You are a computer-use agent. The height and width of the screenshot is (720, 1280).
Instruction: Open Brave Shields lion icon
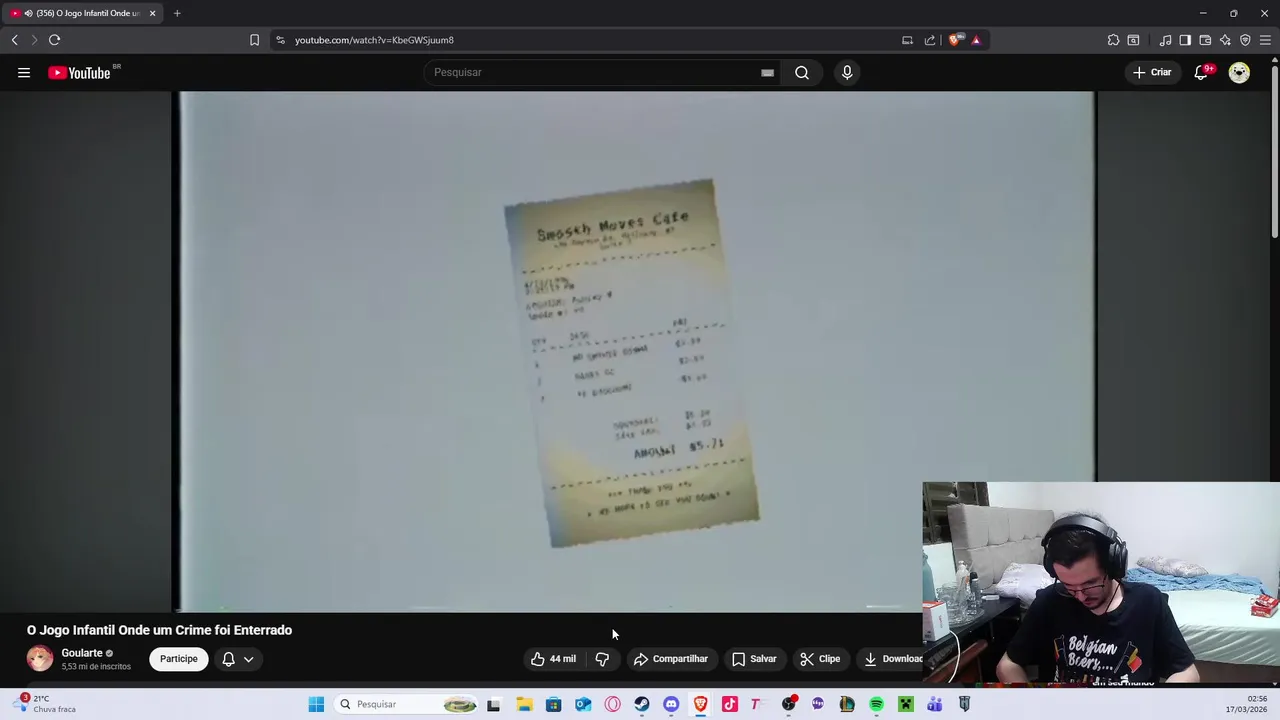955,40
